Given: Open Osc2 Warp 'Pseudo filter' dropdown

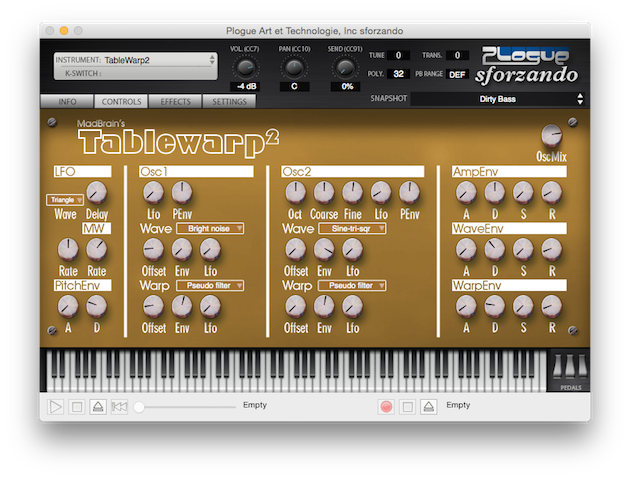Looking at the screenshot, I should coord(352,286).
